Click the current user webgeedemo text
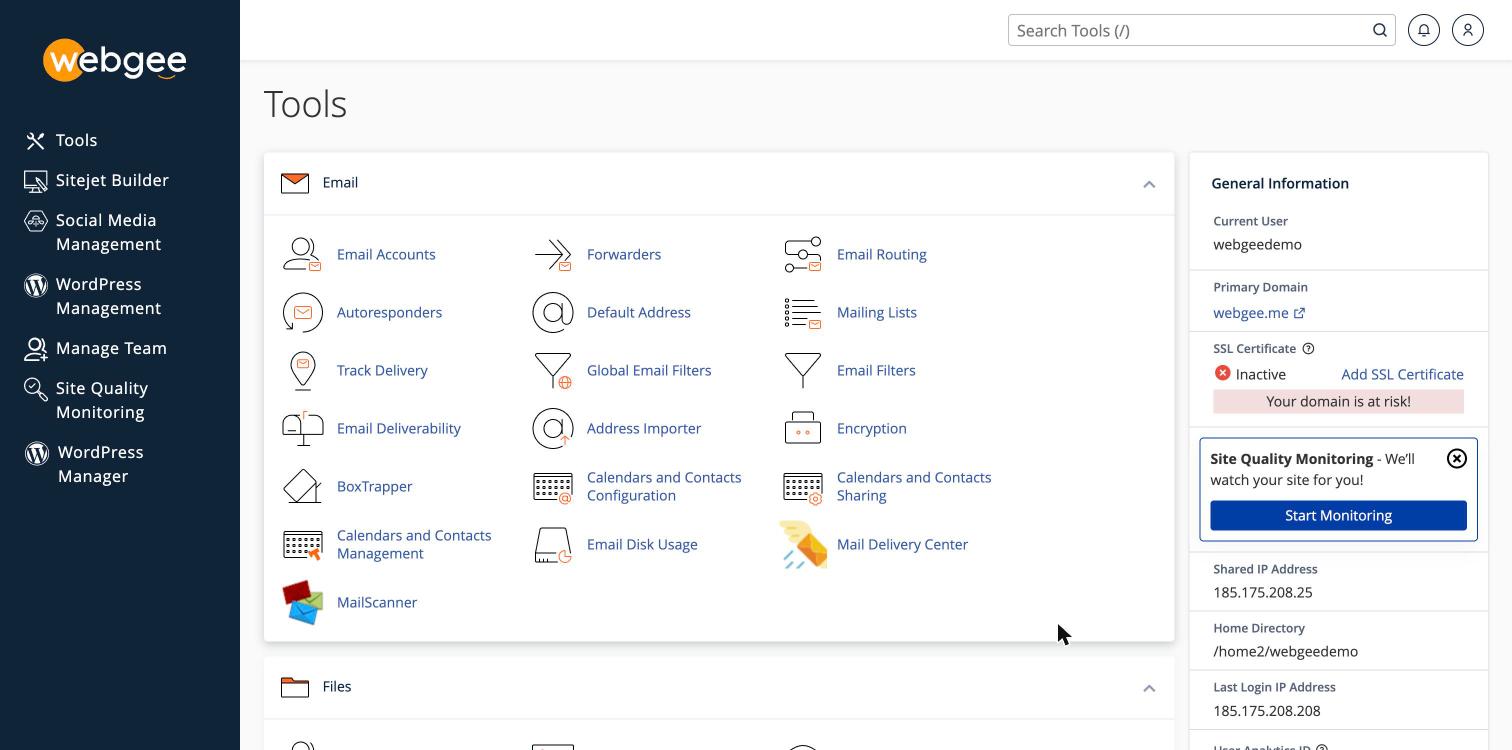 1257,244
